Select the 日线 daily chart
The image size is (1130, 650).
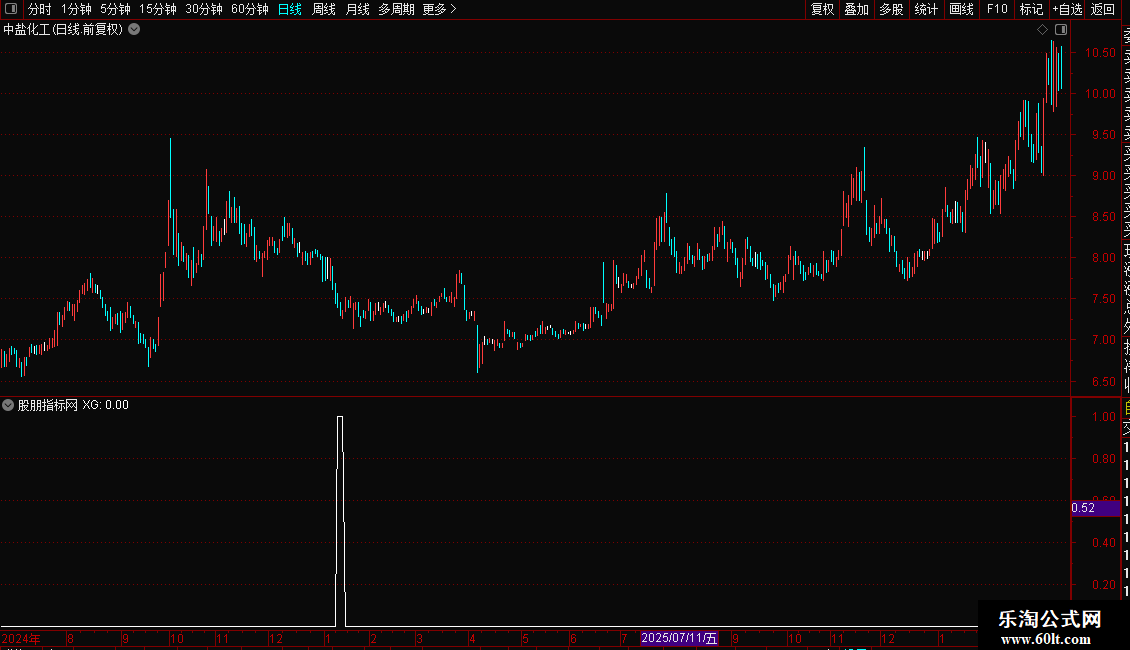[x=290, y=9]
